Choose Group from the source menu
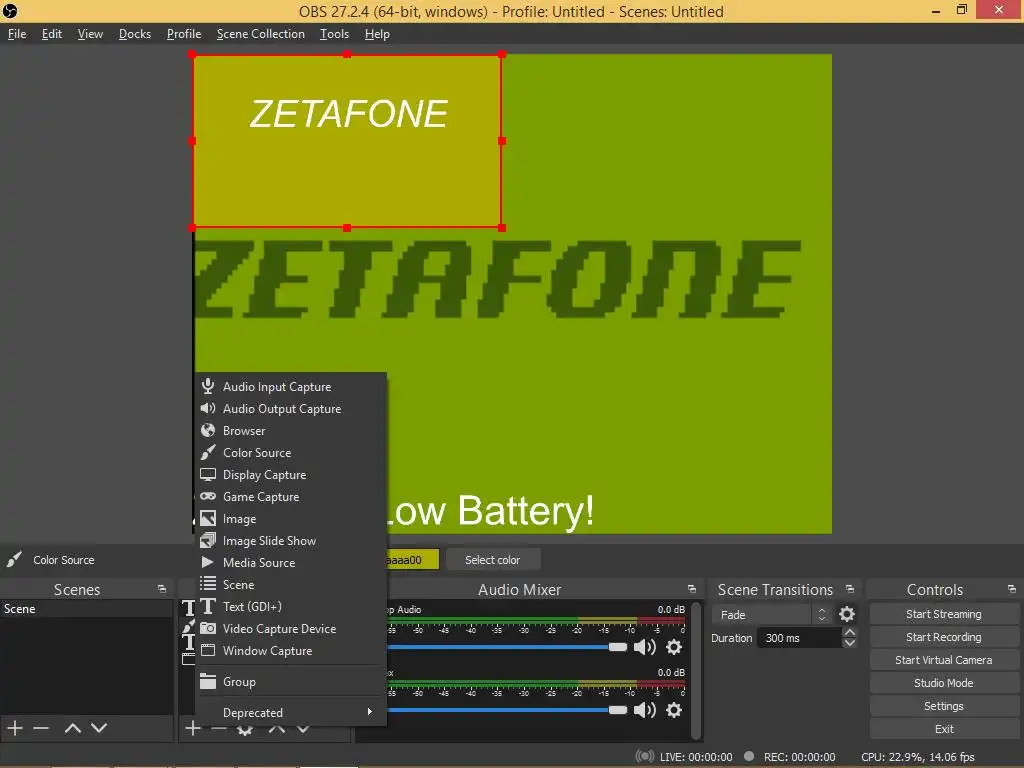Image resolution: width=1024 pixels, height=768 pixels. [291, 682]
